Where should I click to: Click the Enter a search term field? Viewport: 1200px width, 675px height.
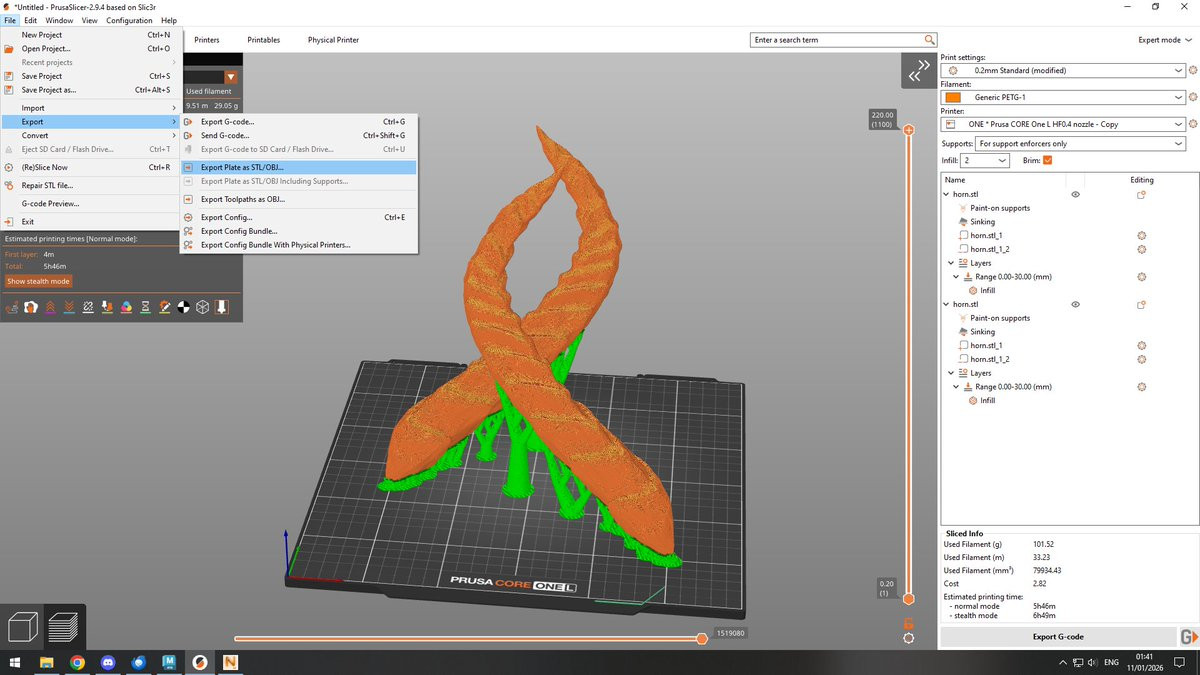click(837, 40)
